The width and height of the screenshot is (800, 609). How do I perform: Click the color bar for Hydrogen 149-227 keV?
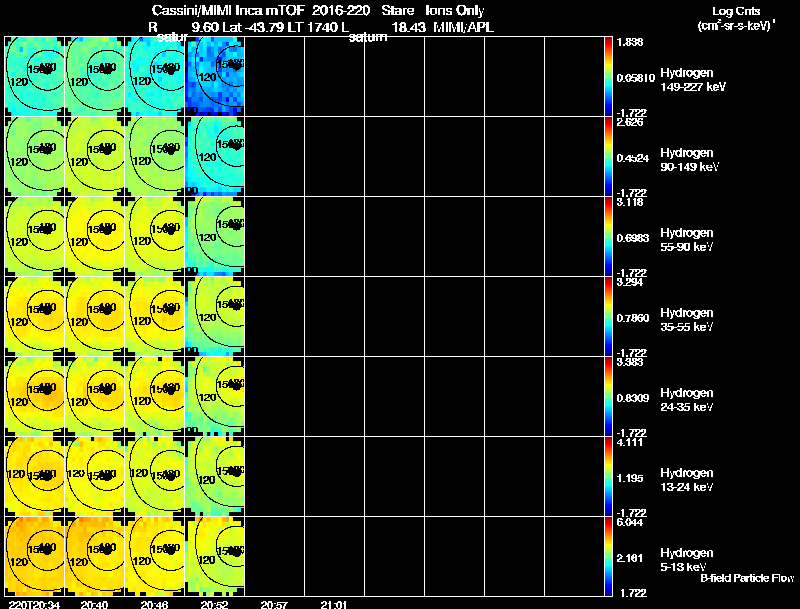(608, 77)
